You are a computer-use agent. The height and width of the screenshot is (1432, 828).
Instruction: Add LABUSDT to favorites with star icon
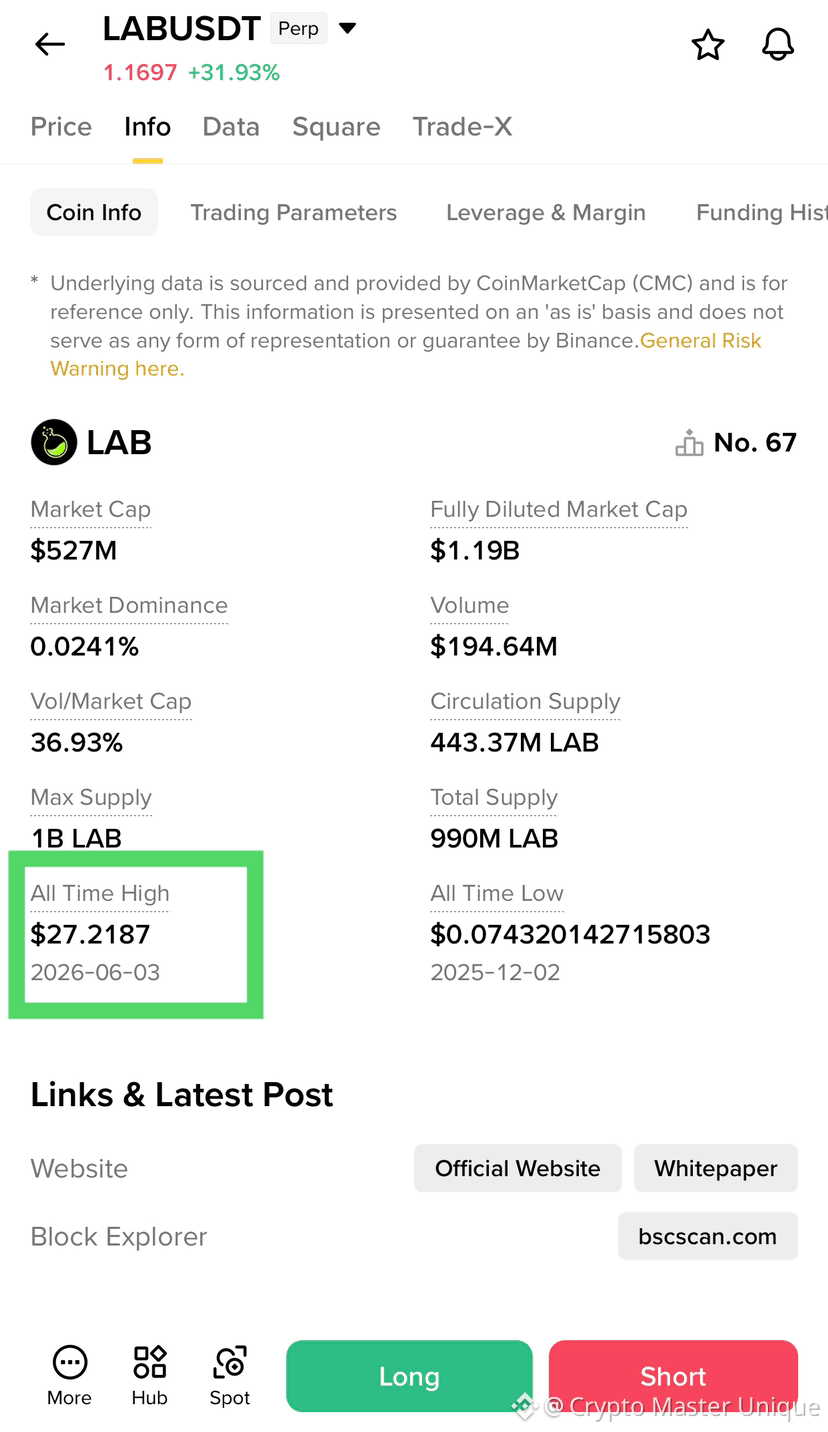[708, 45]
